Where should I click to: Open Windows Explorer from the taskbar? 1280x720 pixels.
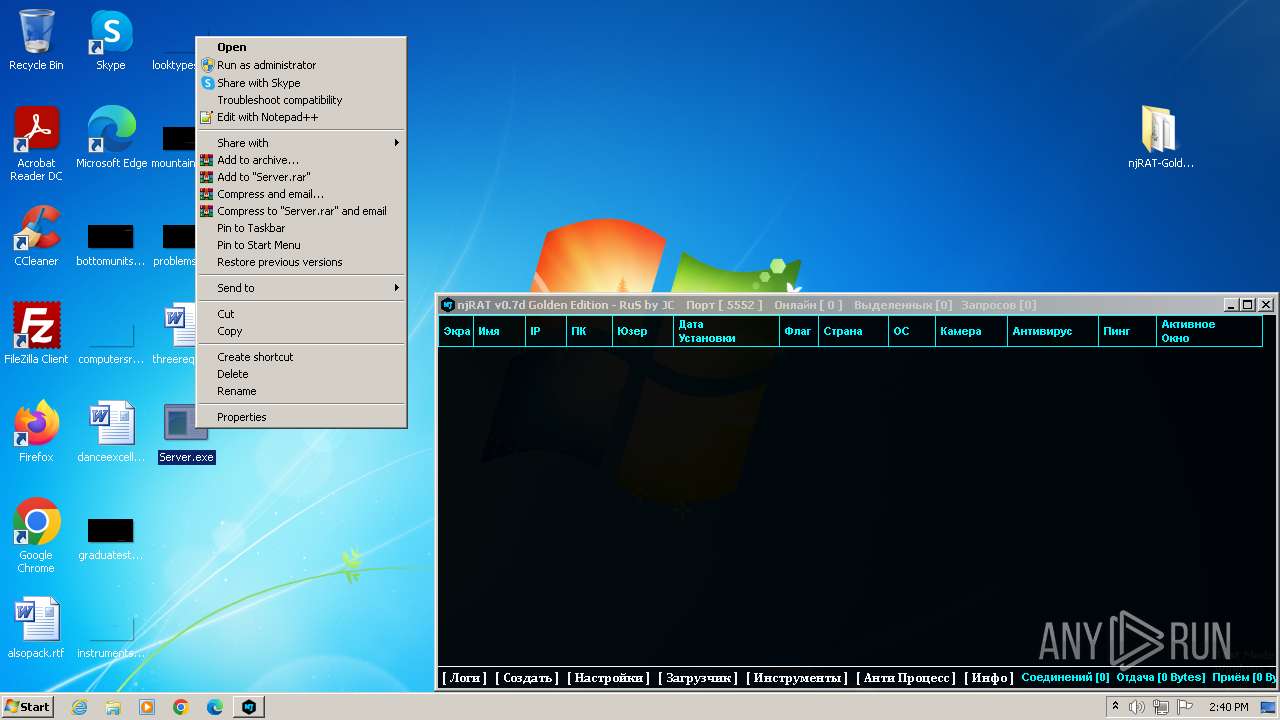click(x=113, y=707)
